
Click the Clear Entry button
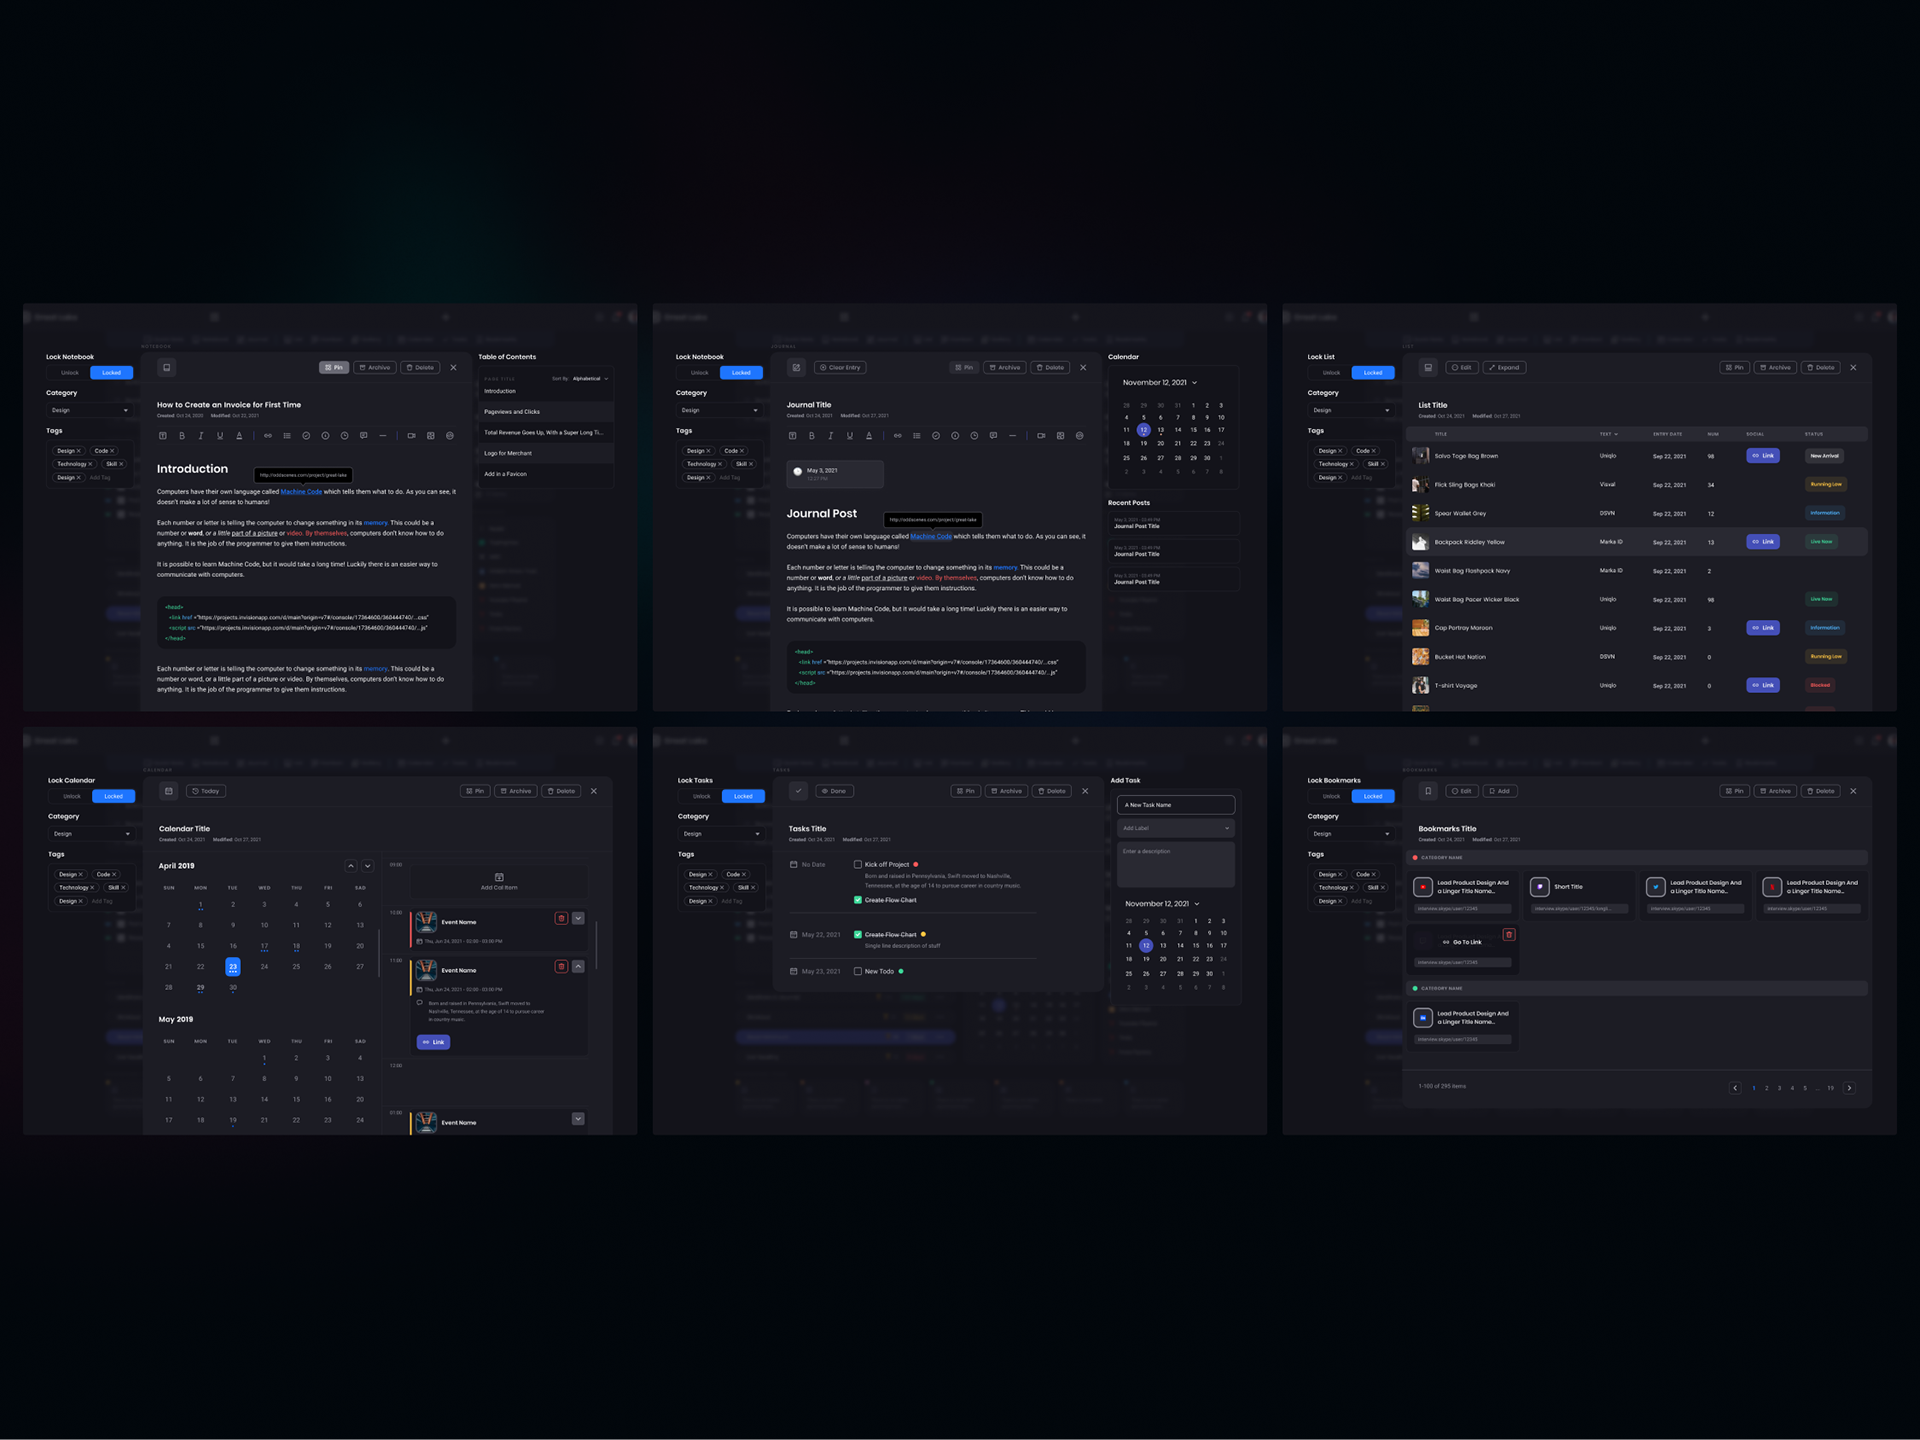[x=840, y=367]
